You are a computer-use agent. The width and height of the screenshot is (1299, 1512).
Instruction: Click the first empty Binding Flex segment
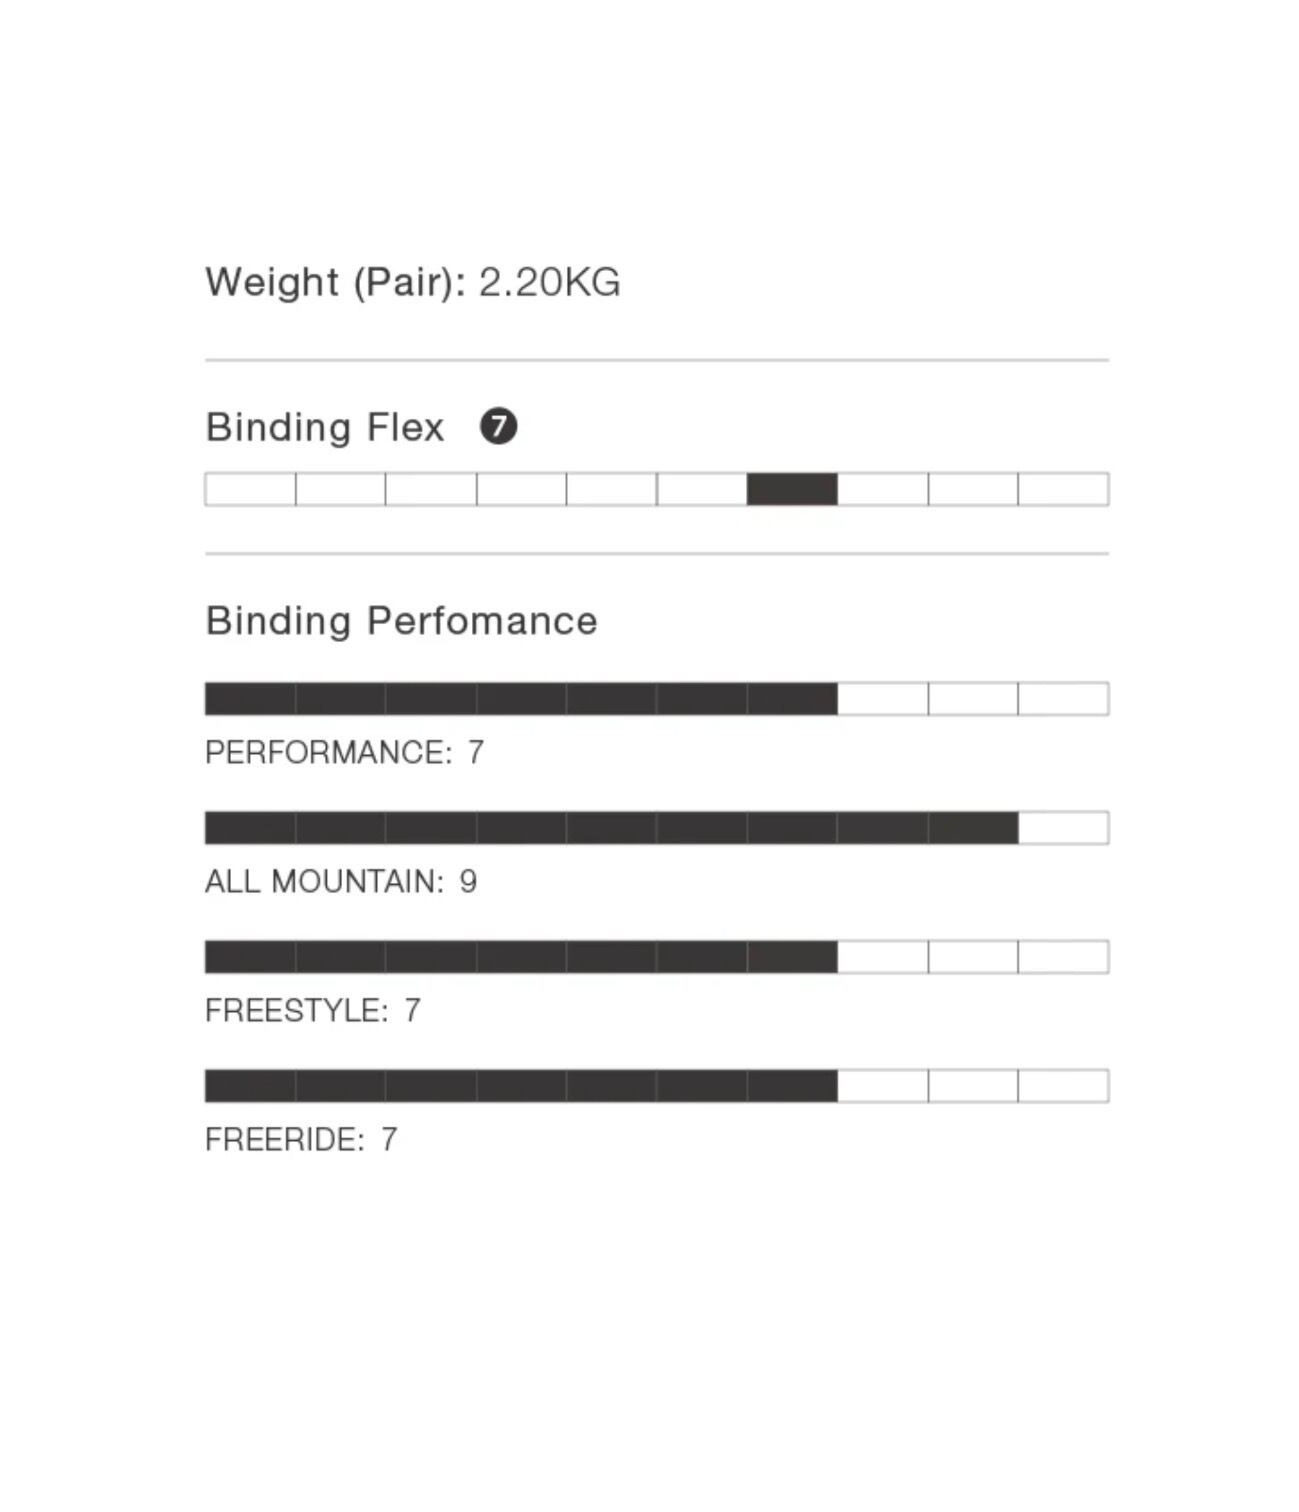click(250, 489)
